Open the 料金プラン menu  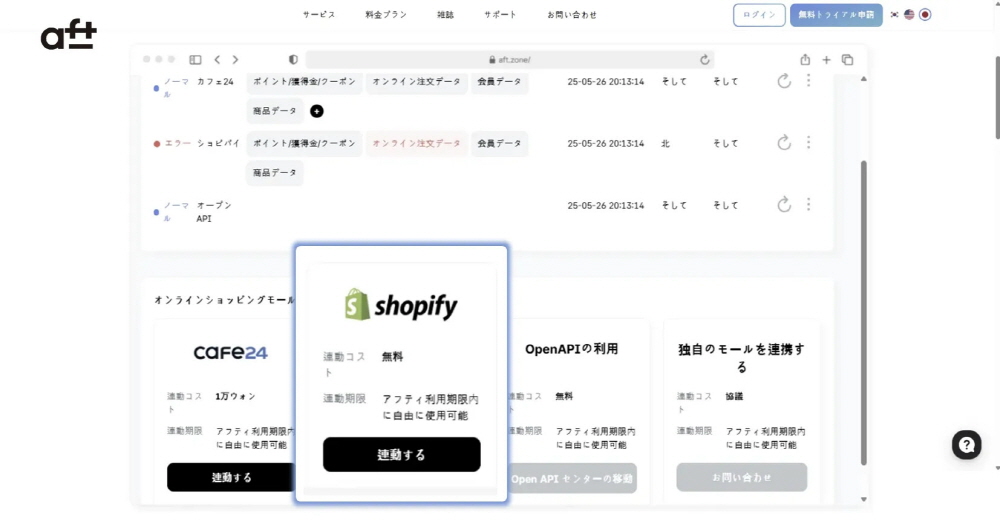pyautogui.click(x=386, y=15)
